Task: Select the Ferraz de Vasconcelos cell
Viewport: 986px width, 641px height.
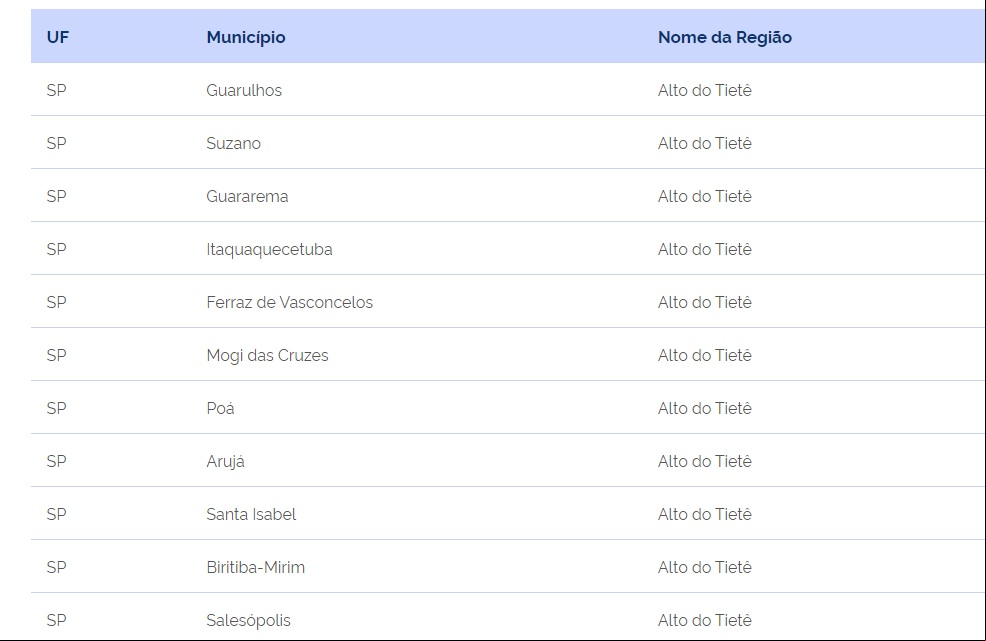Action: tap(289, 303)
